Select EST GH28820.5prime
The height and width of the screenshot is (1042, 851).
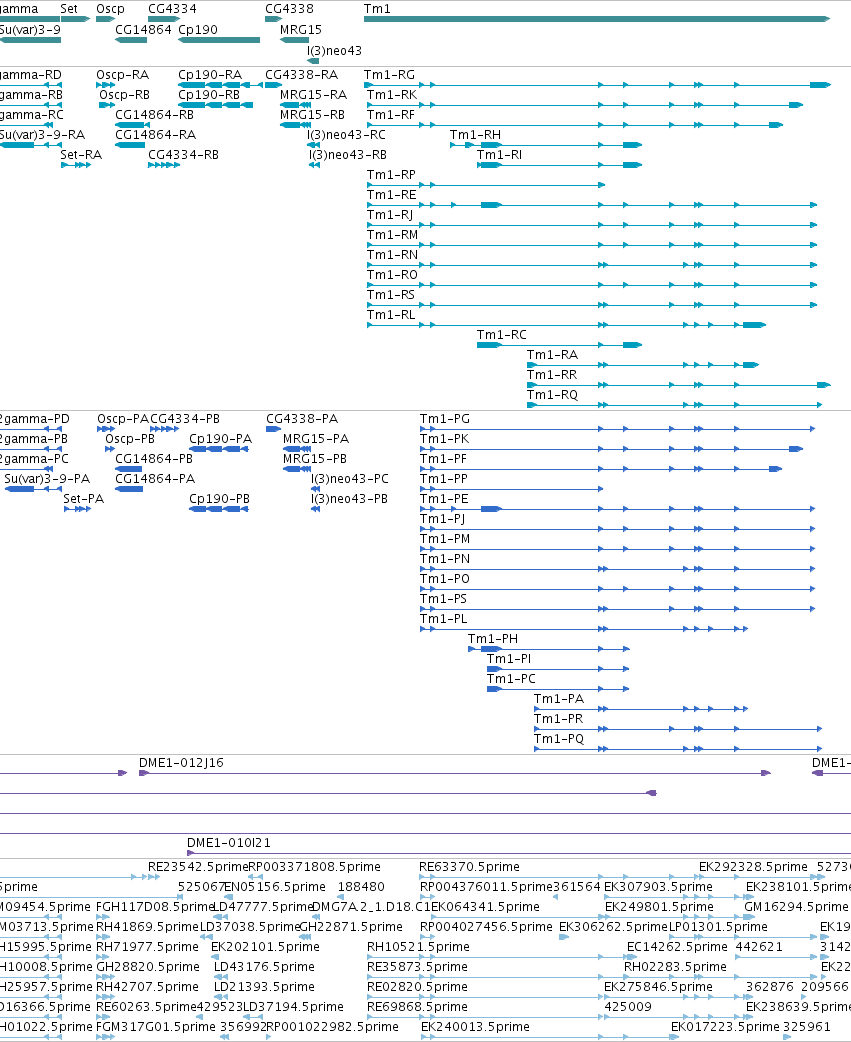(147, 966)
